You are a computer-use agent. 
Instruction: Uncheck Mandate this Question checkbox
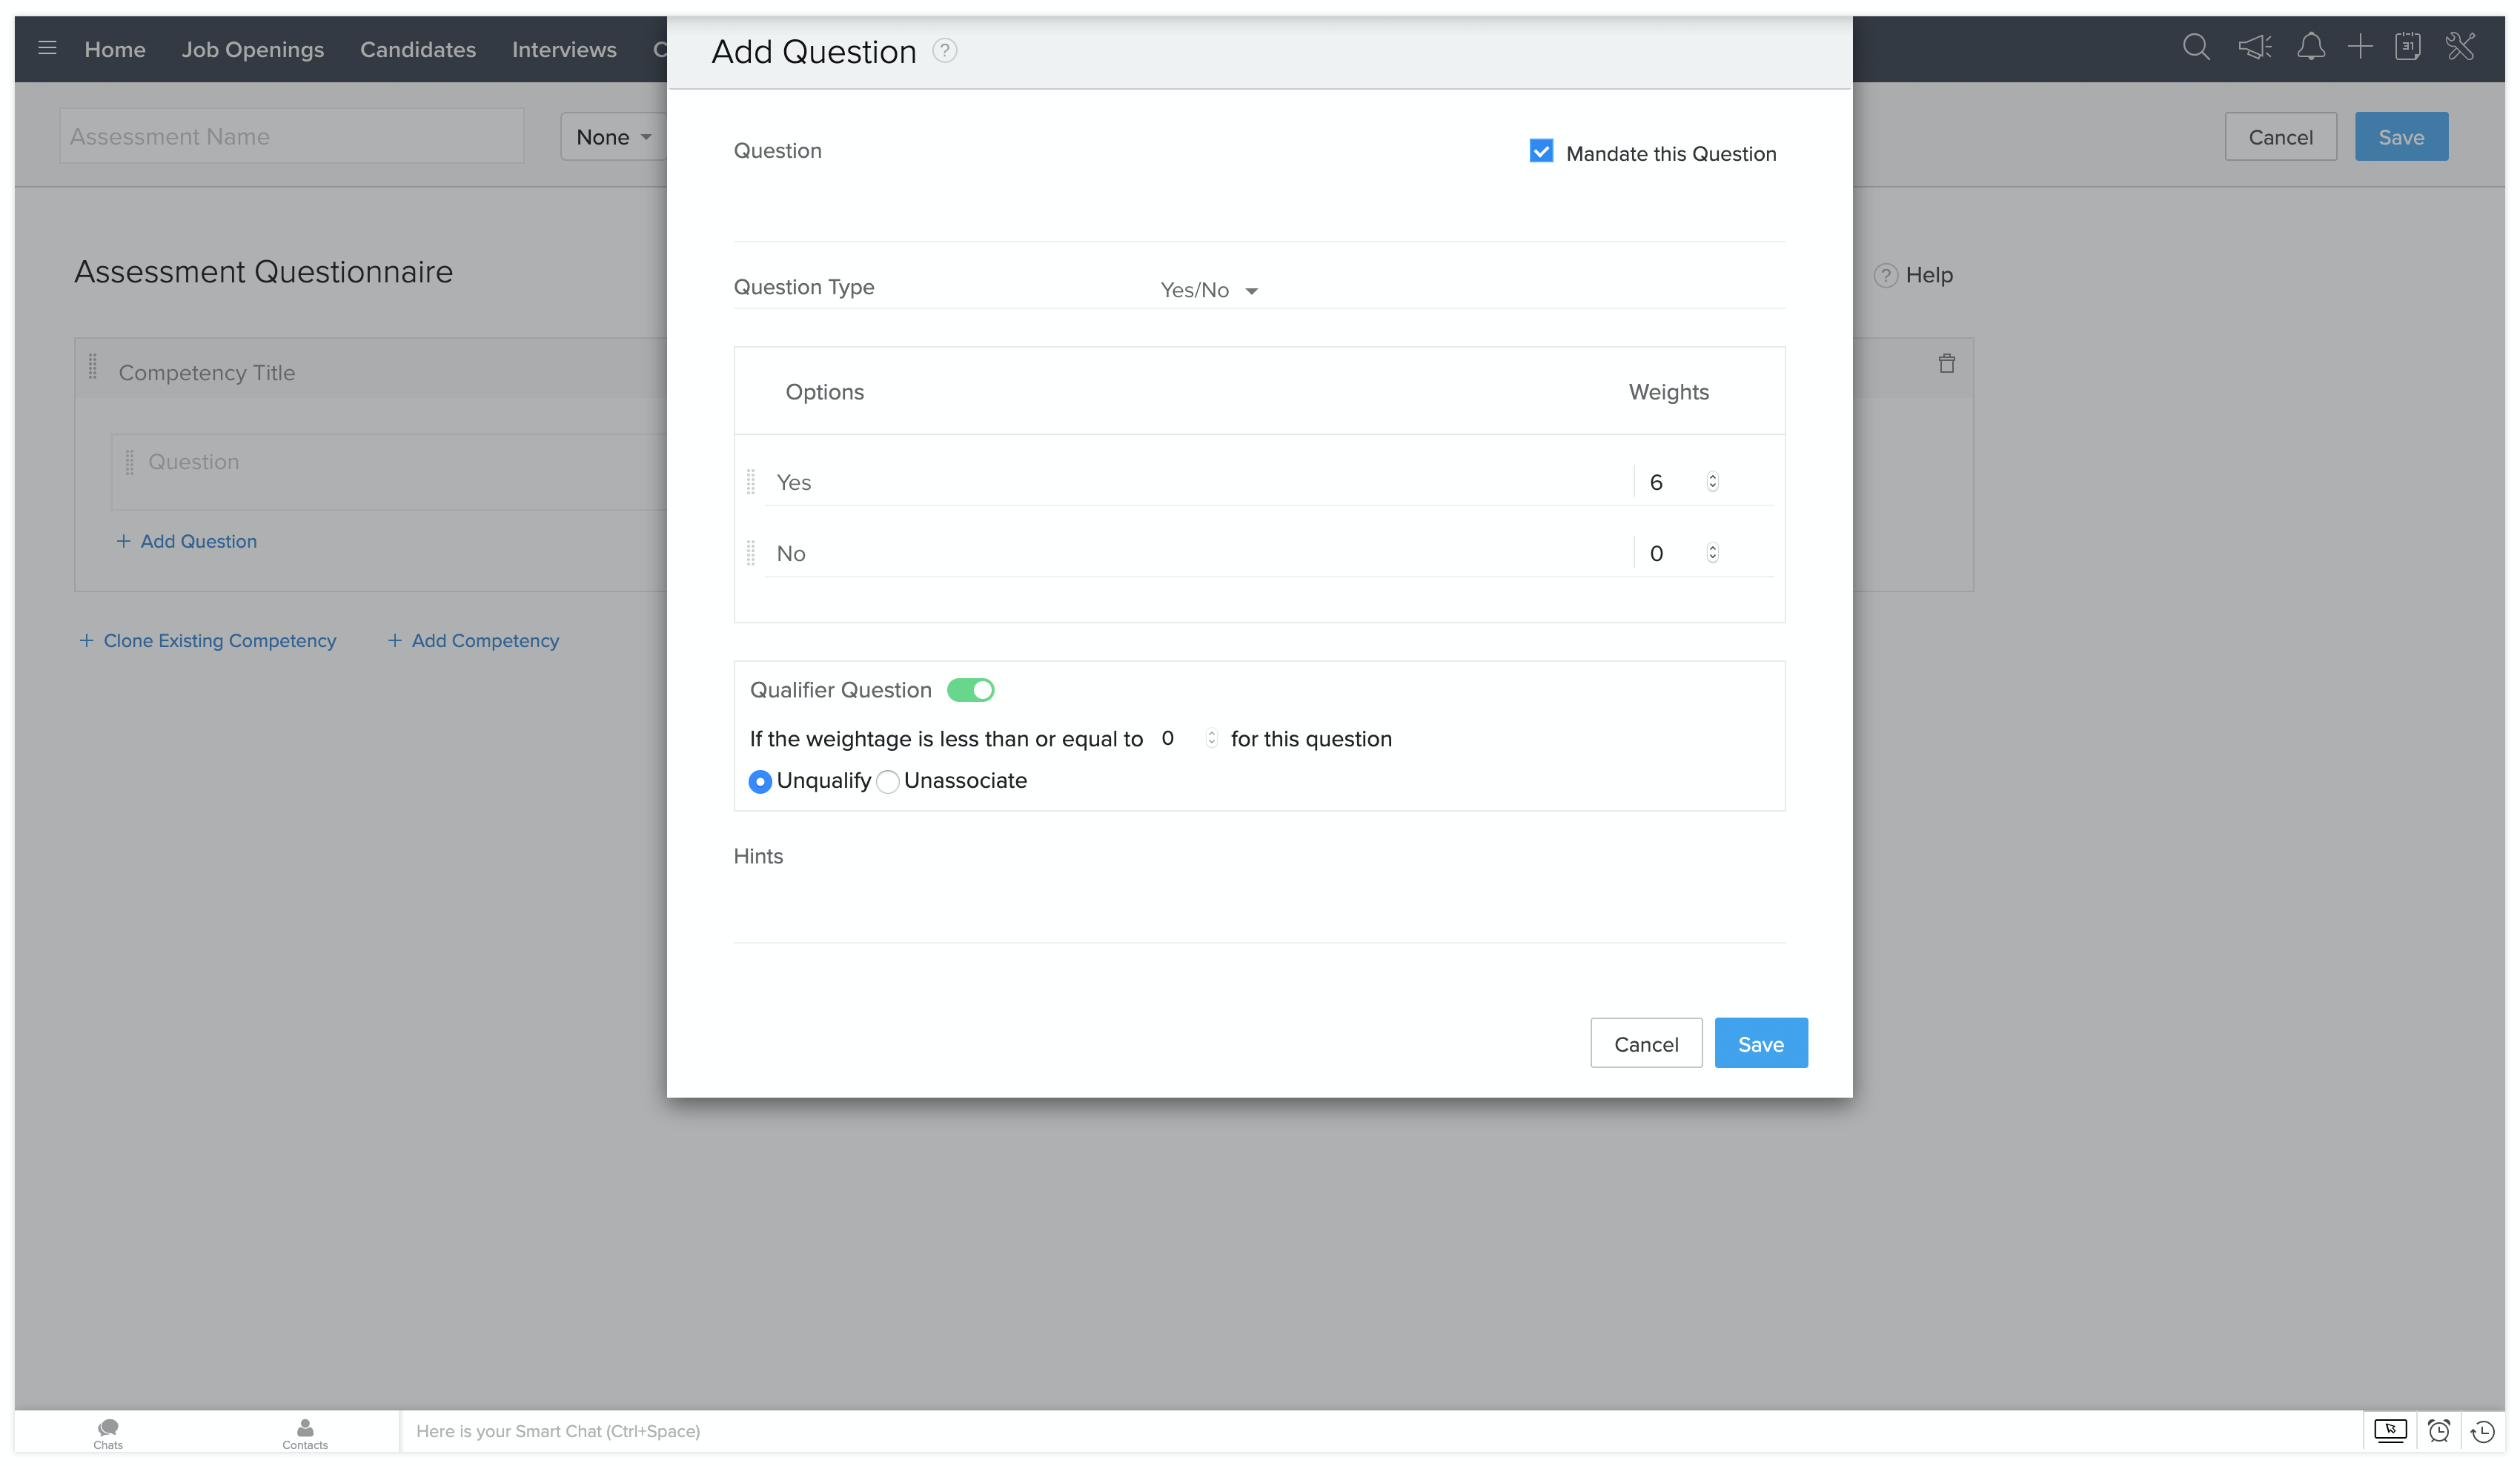[1541, 152]
